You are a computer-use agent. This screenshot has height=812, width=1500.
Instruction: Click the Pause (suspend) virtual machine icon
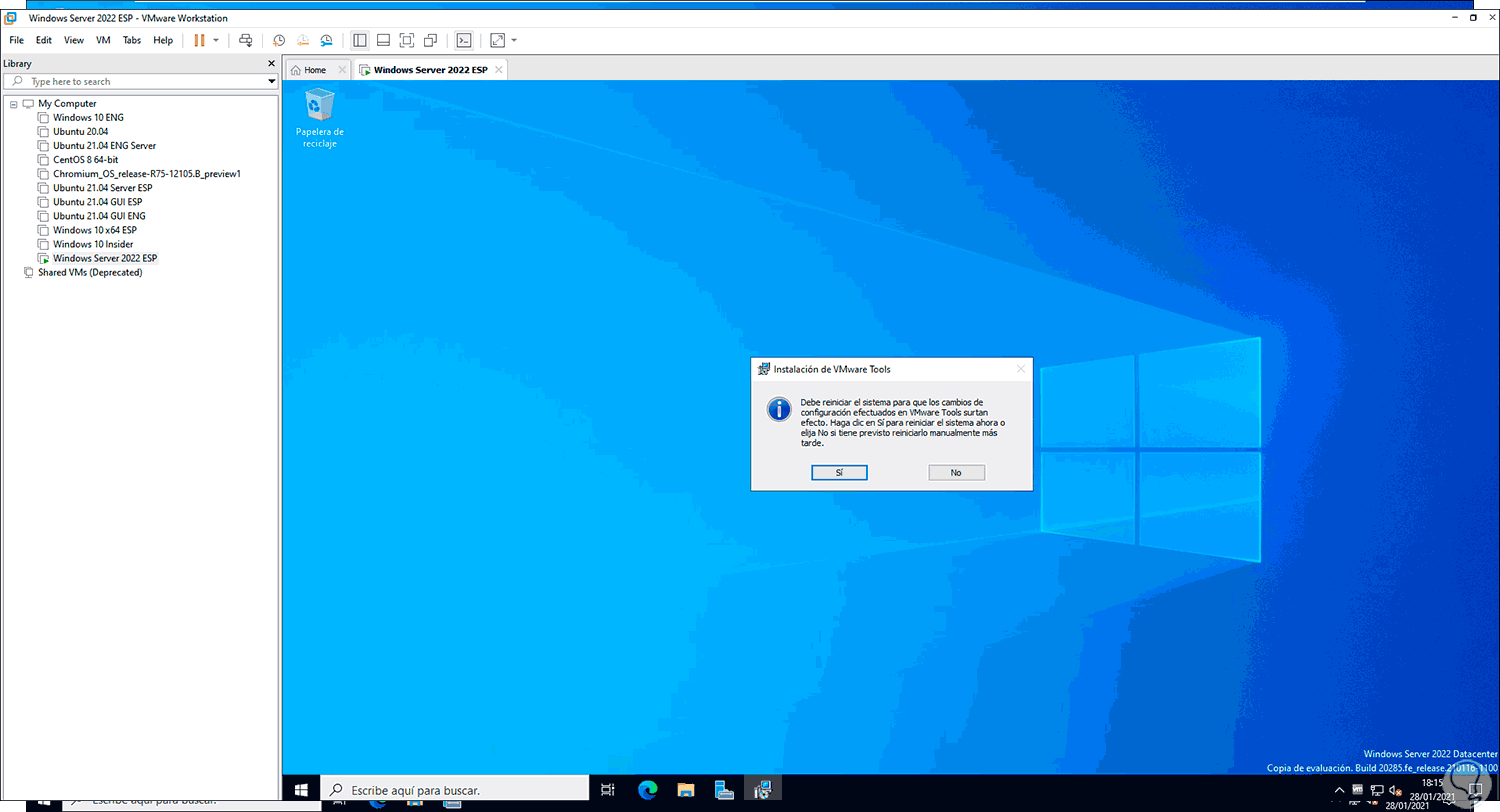199,40
